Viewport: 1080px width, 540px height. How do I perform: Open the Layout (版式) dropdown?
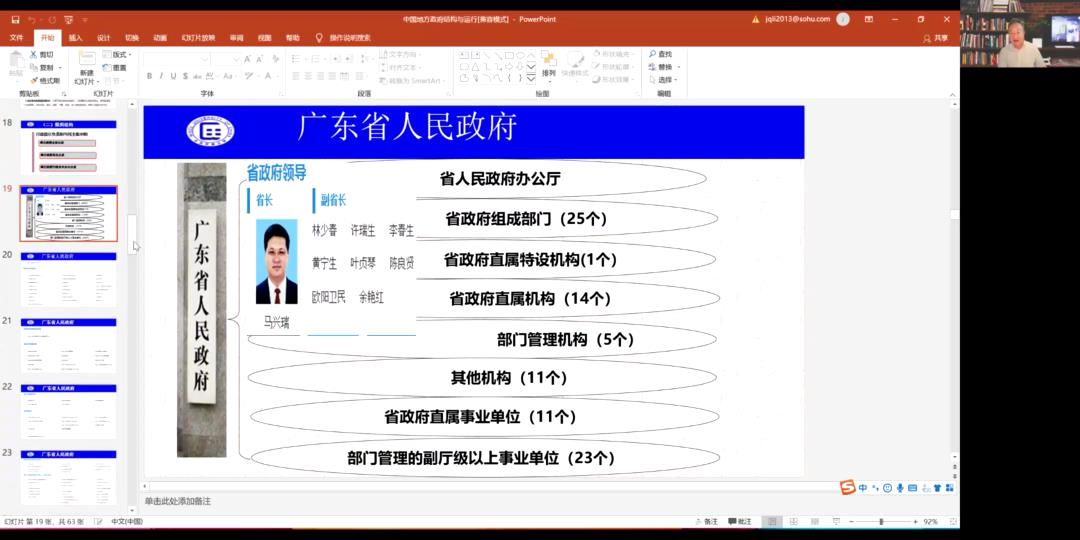coord(116,54)
